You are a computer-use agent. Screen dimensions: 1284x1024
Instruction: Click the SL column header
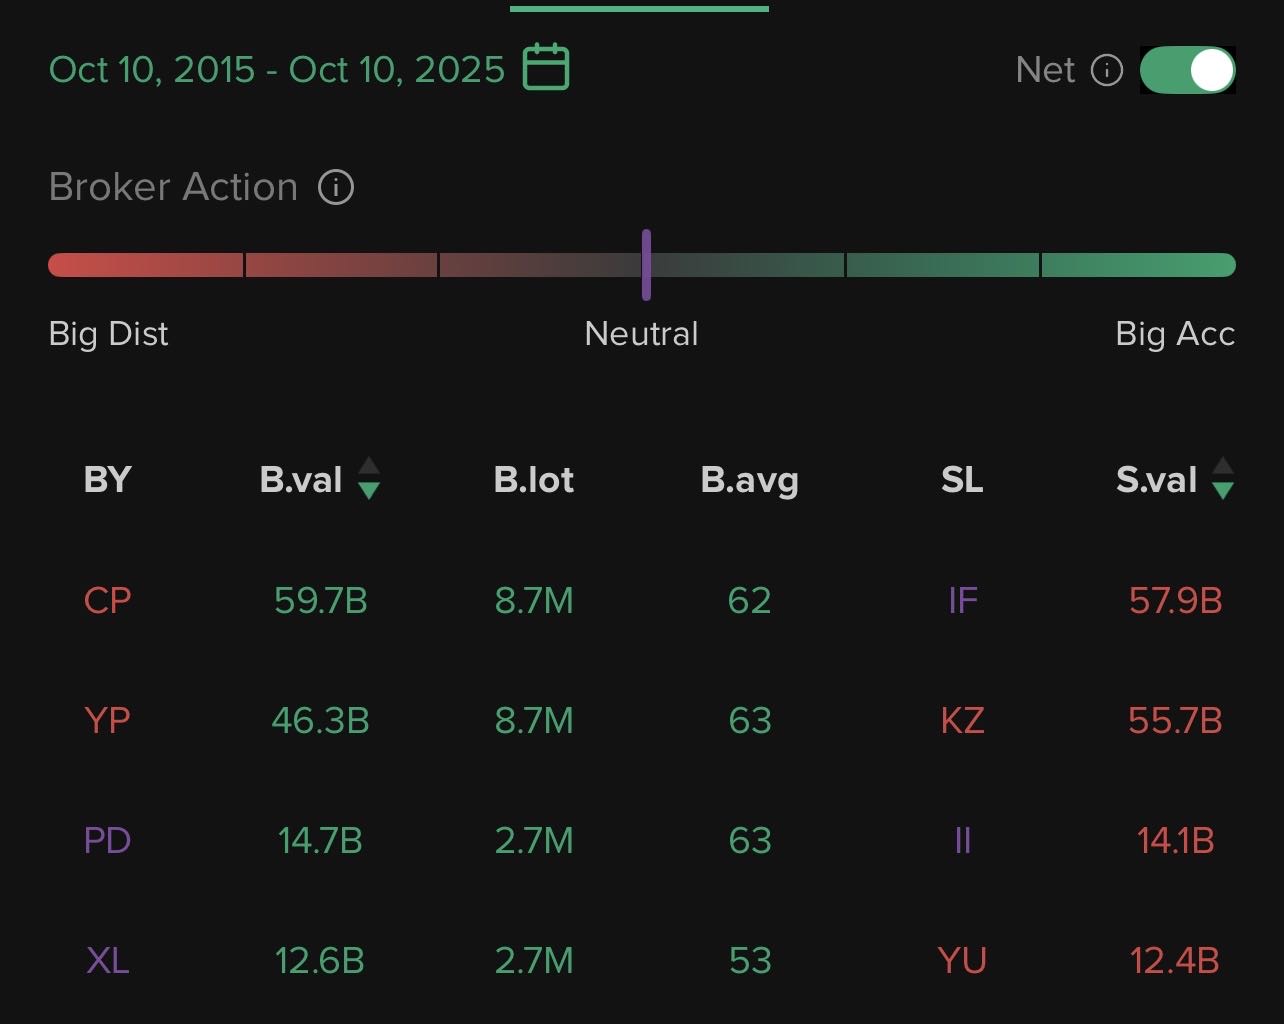point(962,480)
